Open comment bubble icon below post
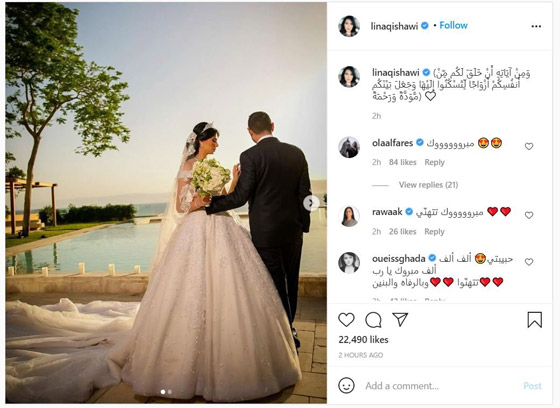The width and height of the screenshot is (560, 408). click(373, 320)
